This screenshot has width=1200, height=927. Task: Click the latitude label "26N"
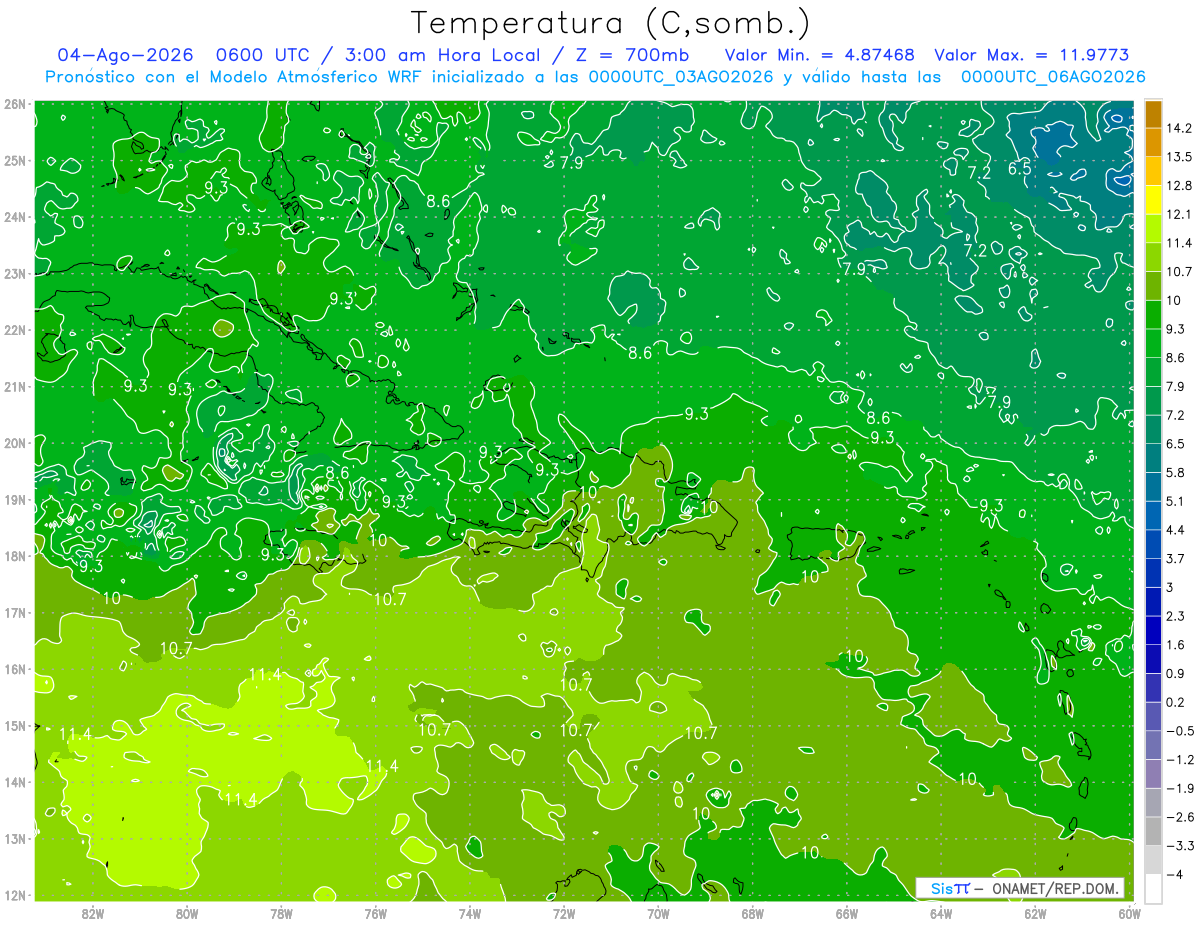coord(15,104)
